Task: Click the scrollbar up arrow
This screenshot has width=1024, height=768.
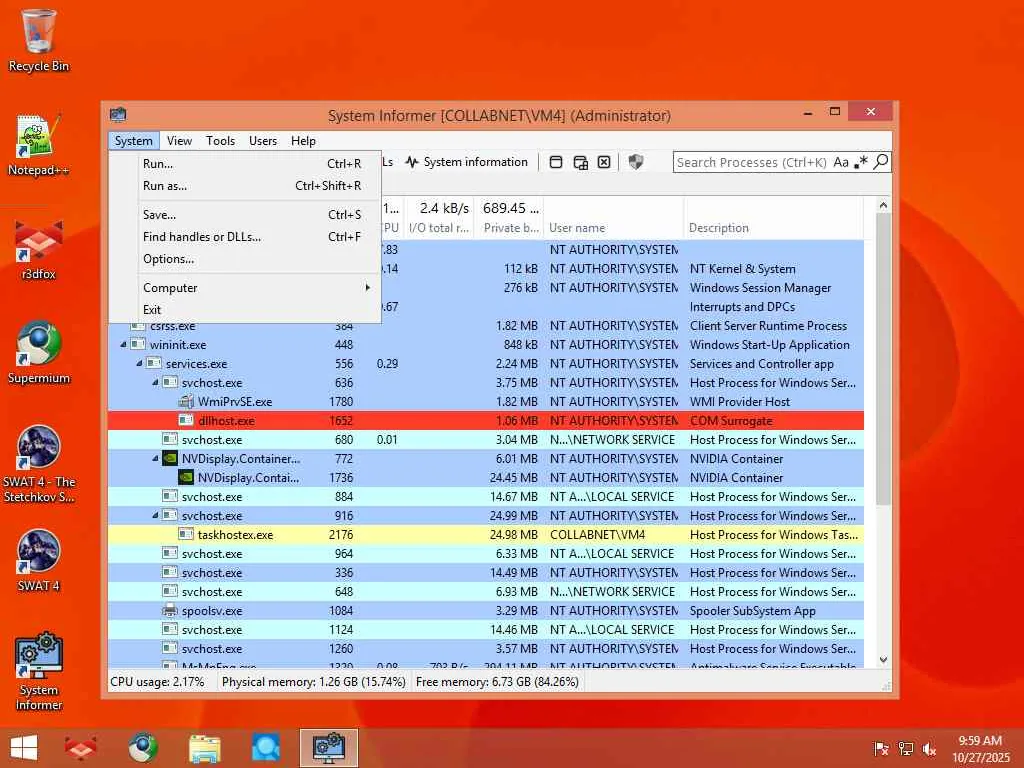Action: tap(883, 205)
